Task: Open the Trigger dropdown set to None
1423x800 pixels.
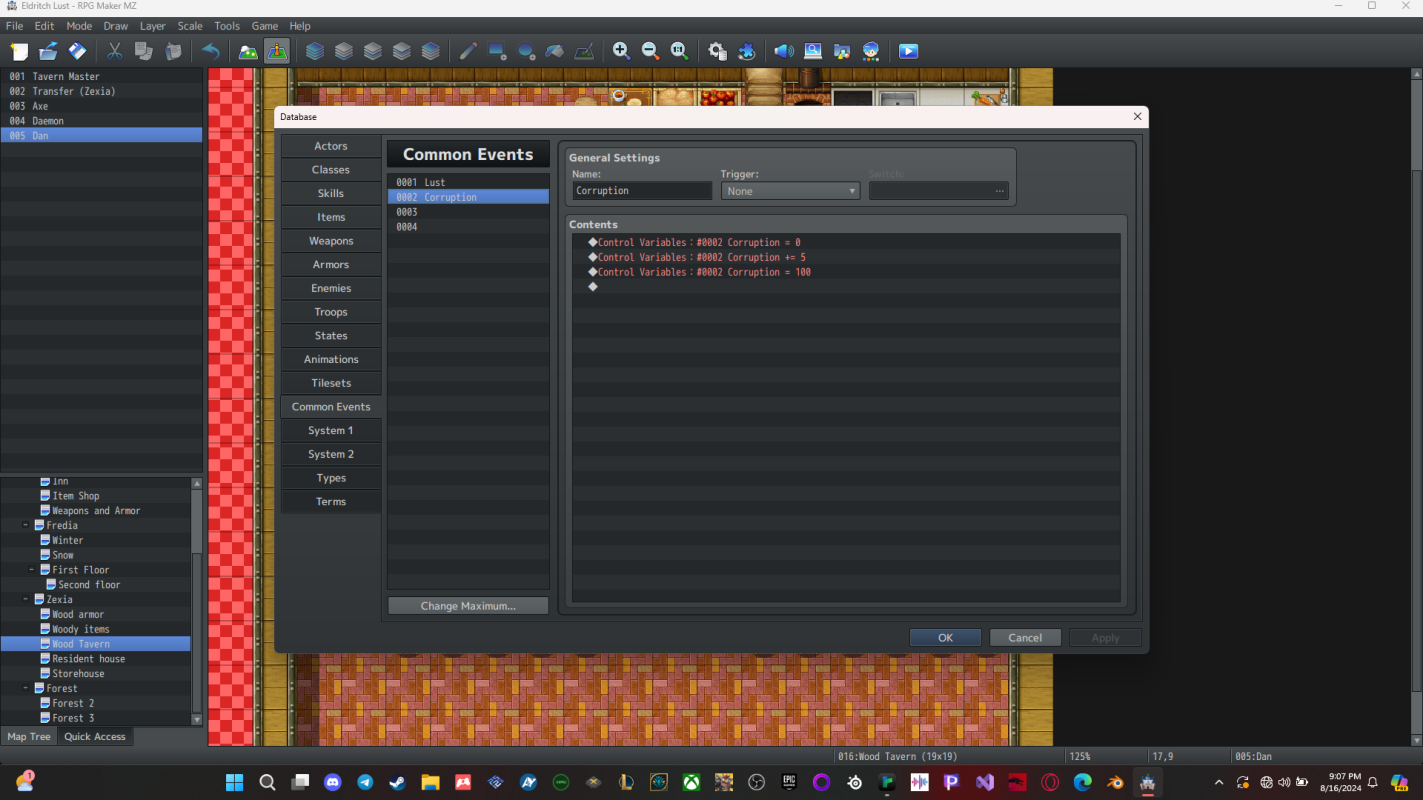Action: (790, 191)
